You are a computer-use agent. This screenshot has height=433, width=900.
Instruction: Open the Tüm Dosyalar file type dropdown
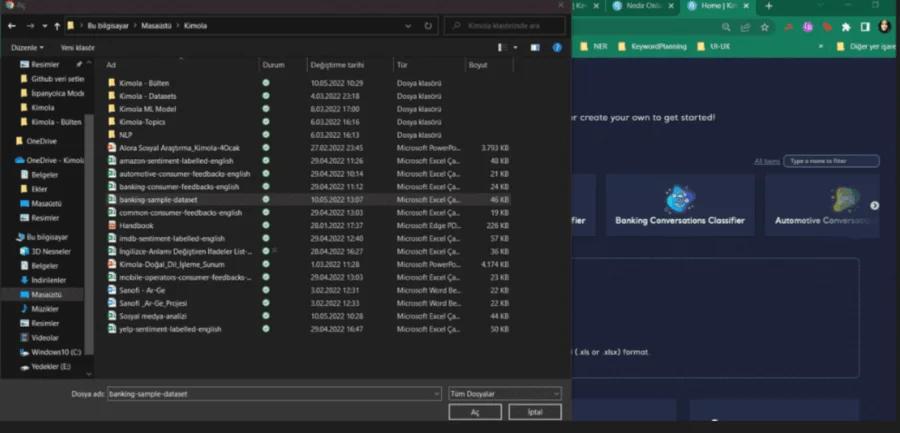(x=505, y=394)
